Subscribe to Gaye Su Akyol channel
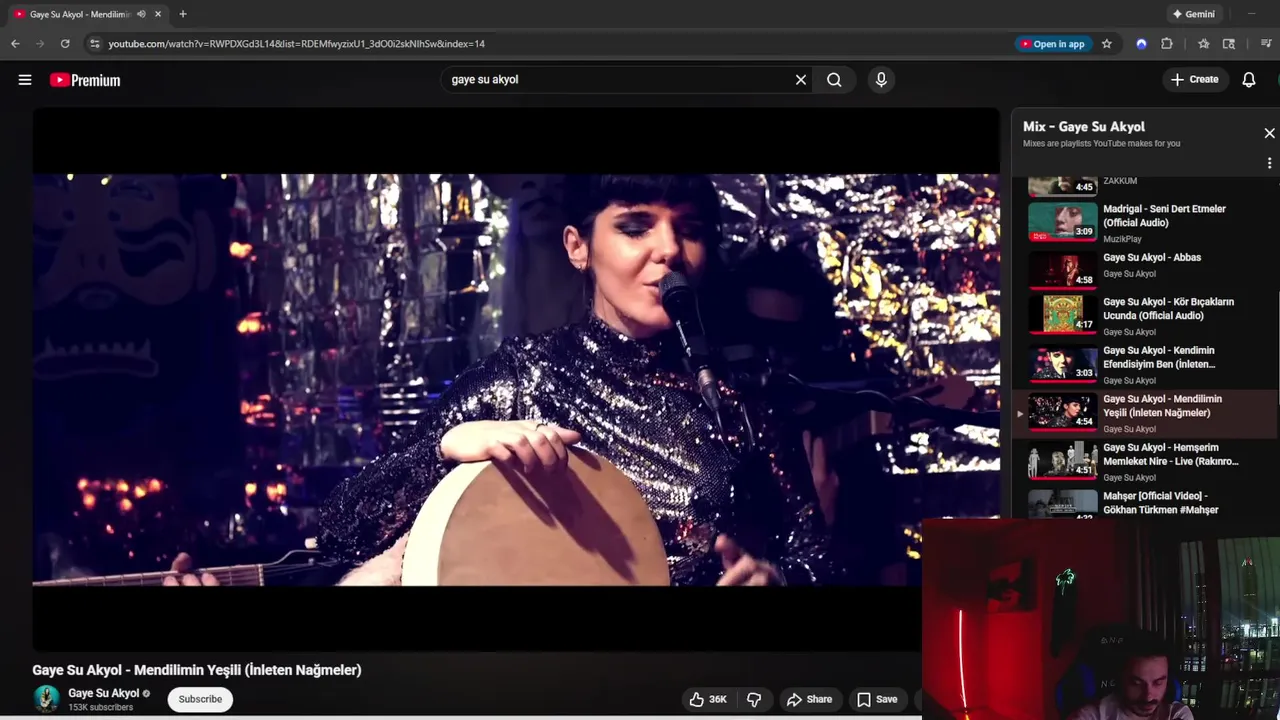The width and height of the screenshot is (1280, 720). (200, 699)
